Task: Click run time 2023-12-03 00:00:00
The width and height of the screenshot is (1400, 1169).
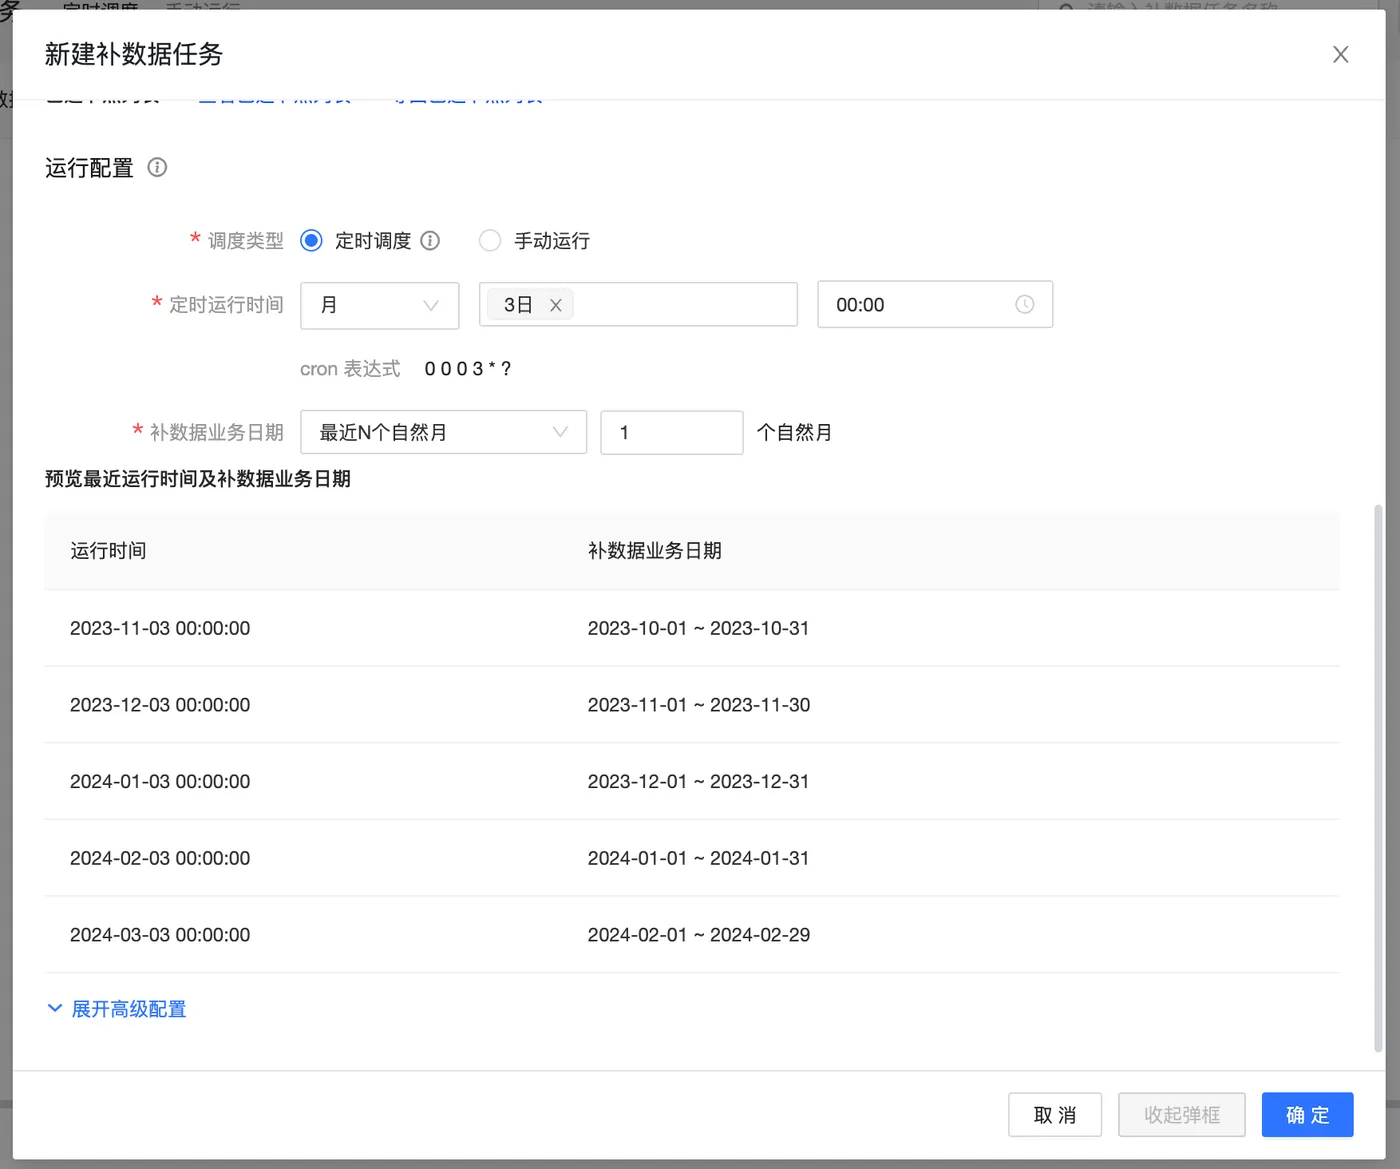Action: click(x=160, y=705)
